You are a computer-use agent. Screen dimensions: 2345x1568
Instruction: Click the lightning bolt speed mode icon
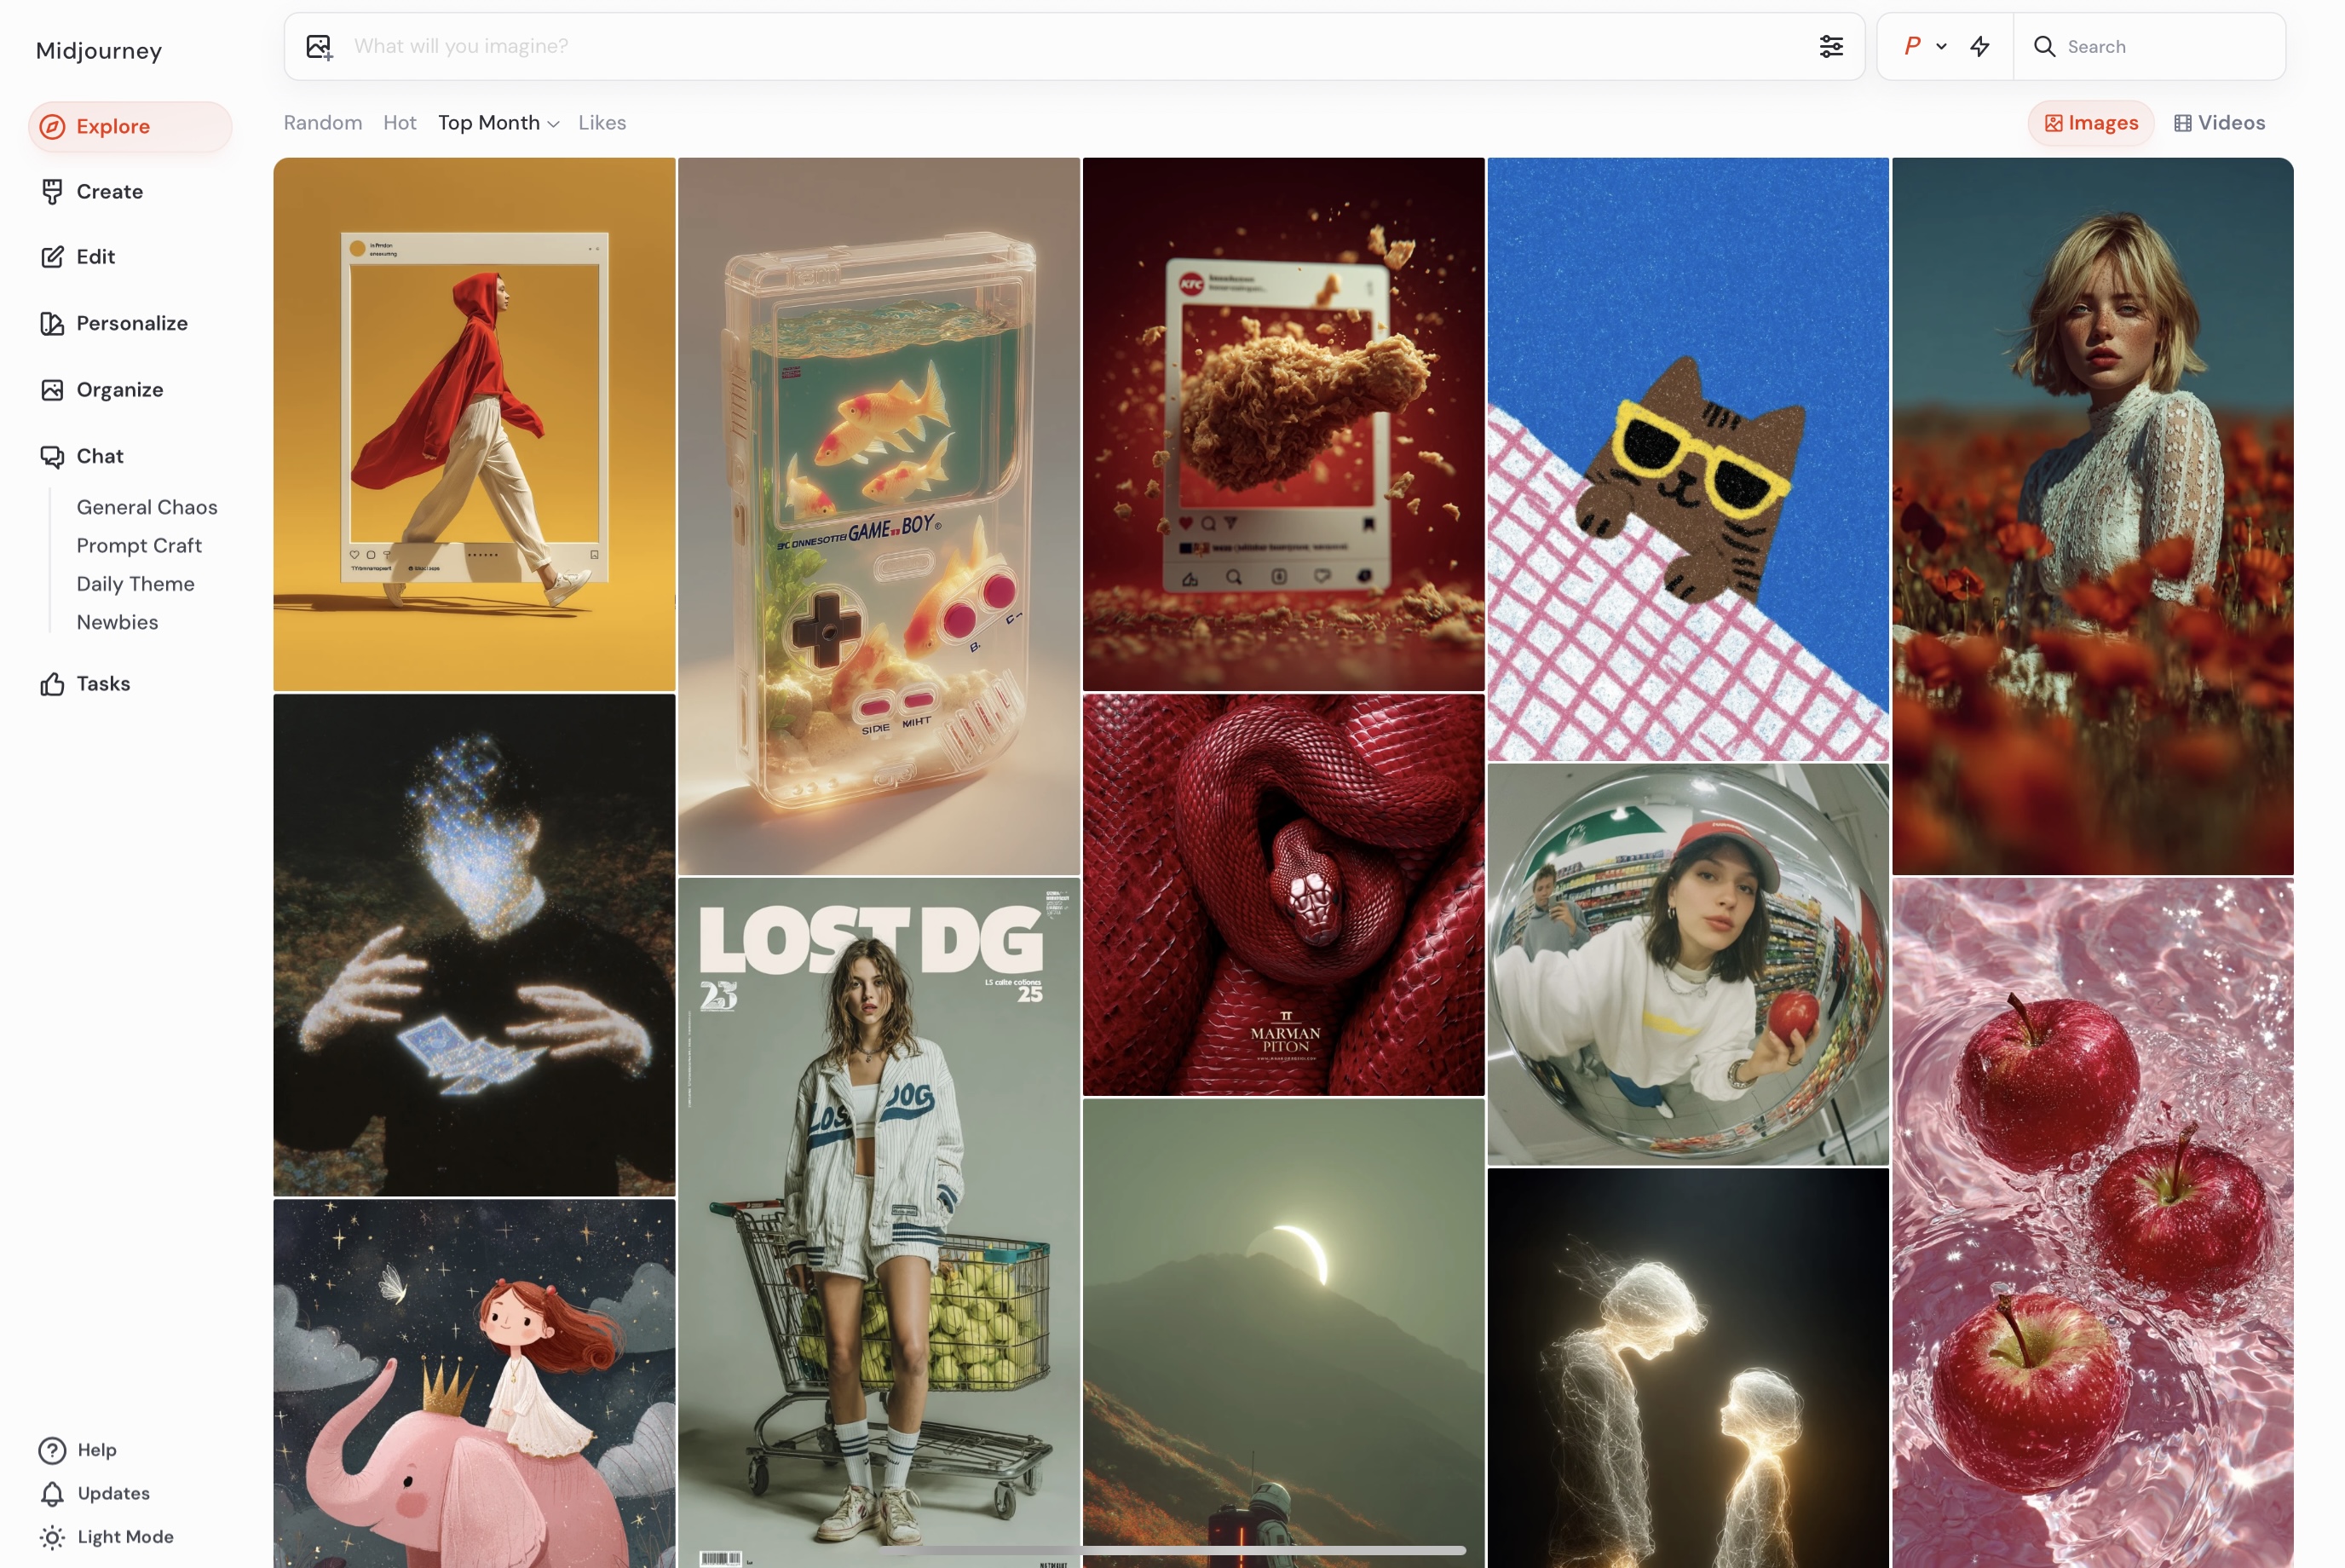coord(1979,47)
